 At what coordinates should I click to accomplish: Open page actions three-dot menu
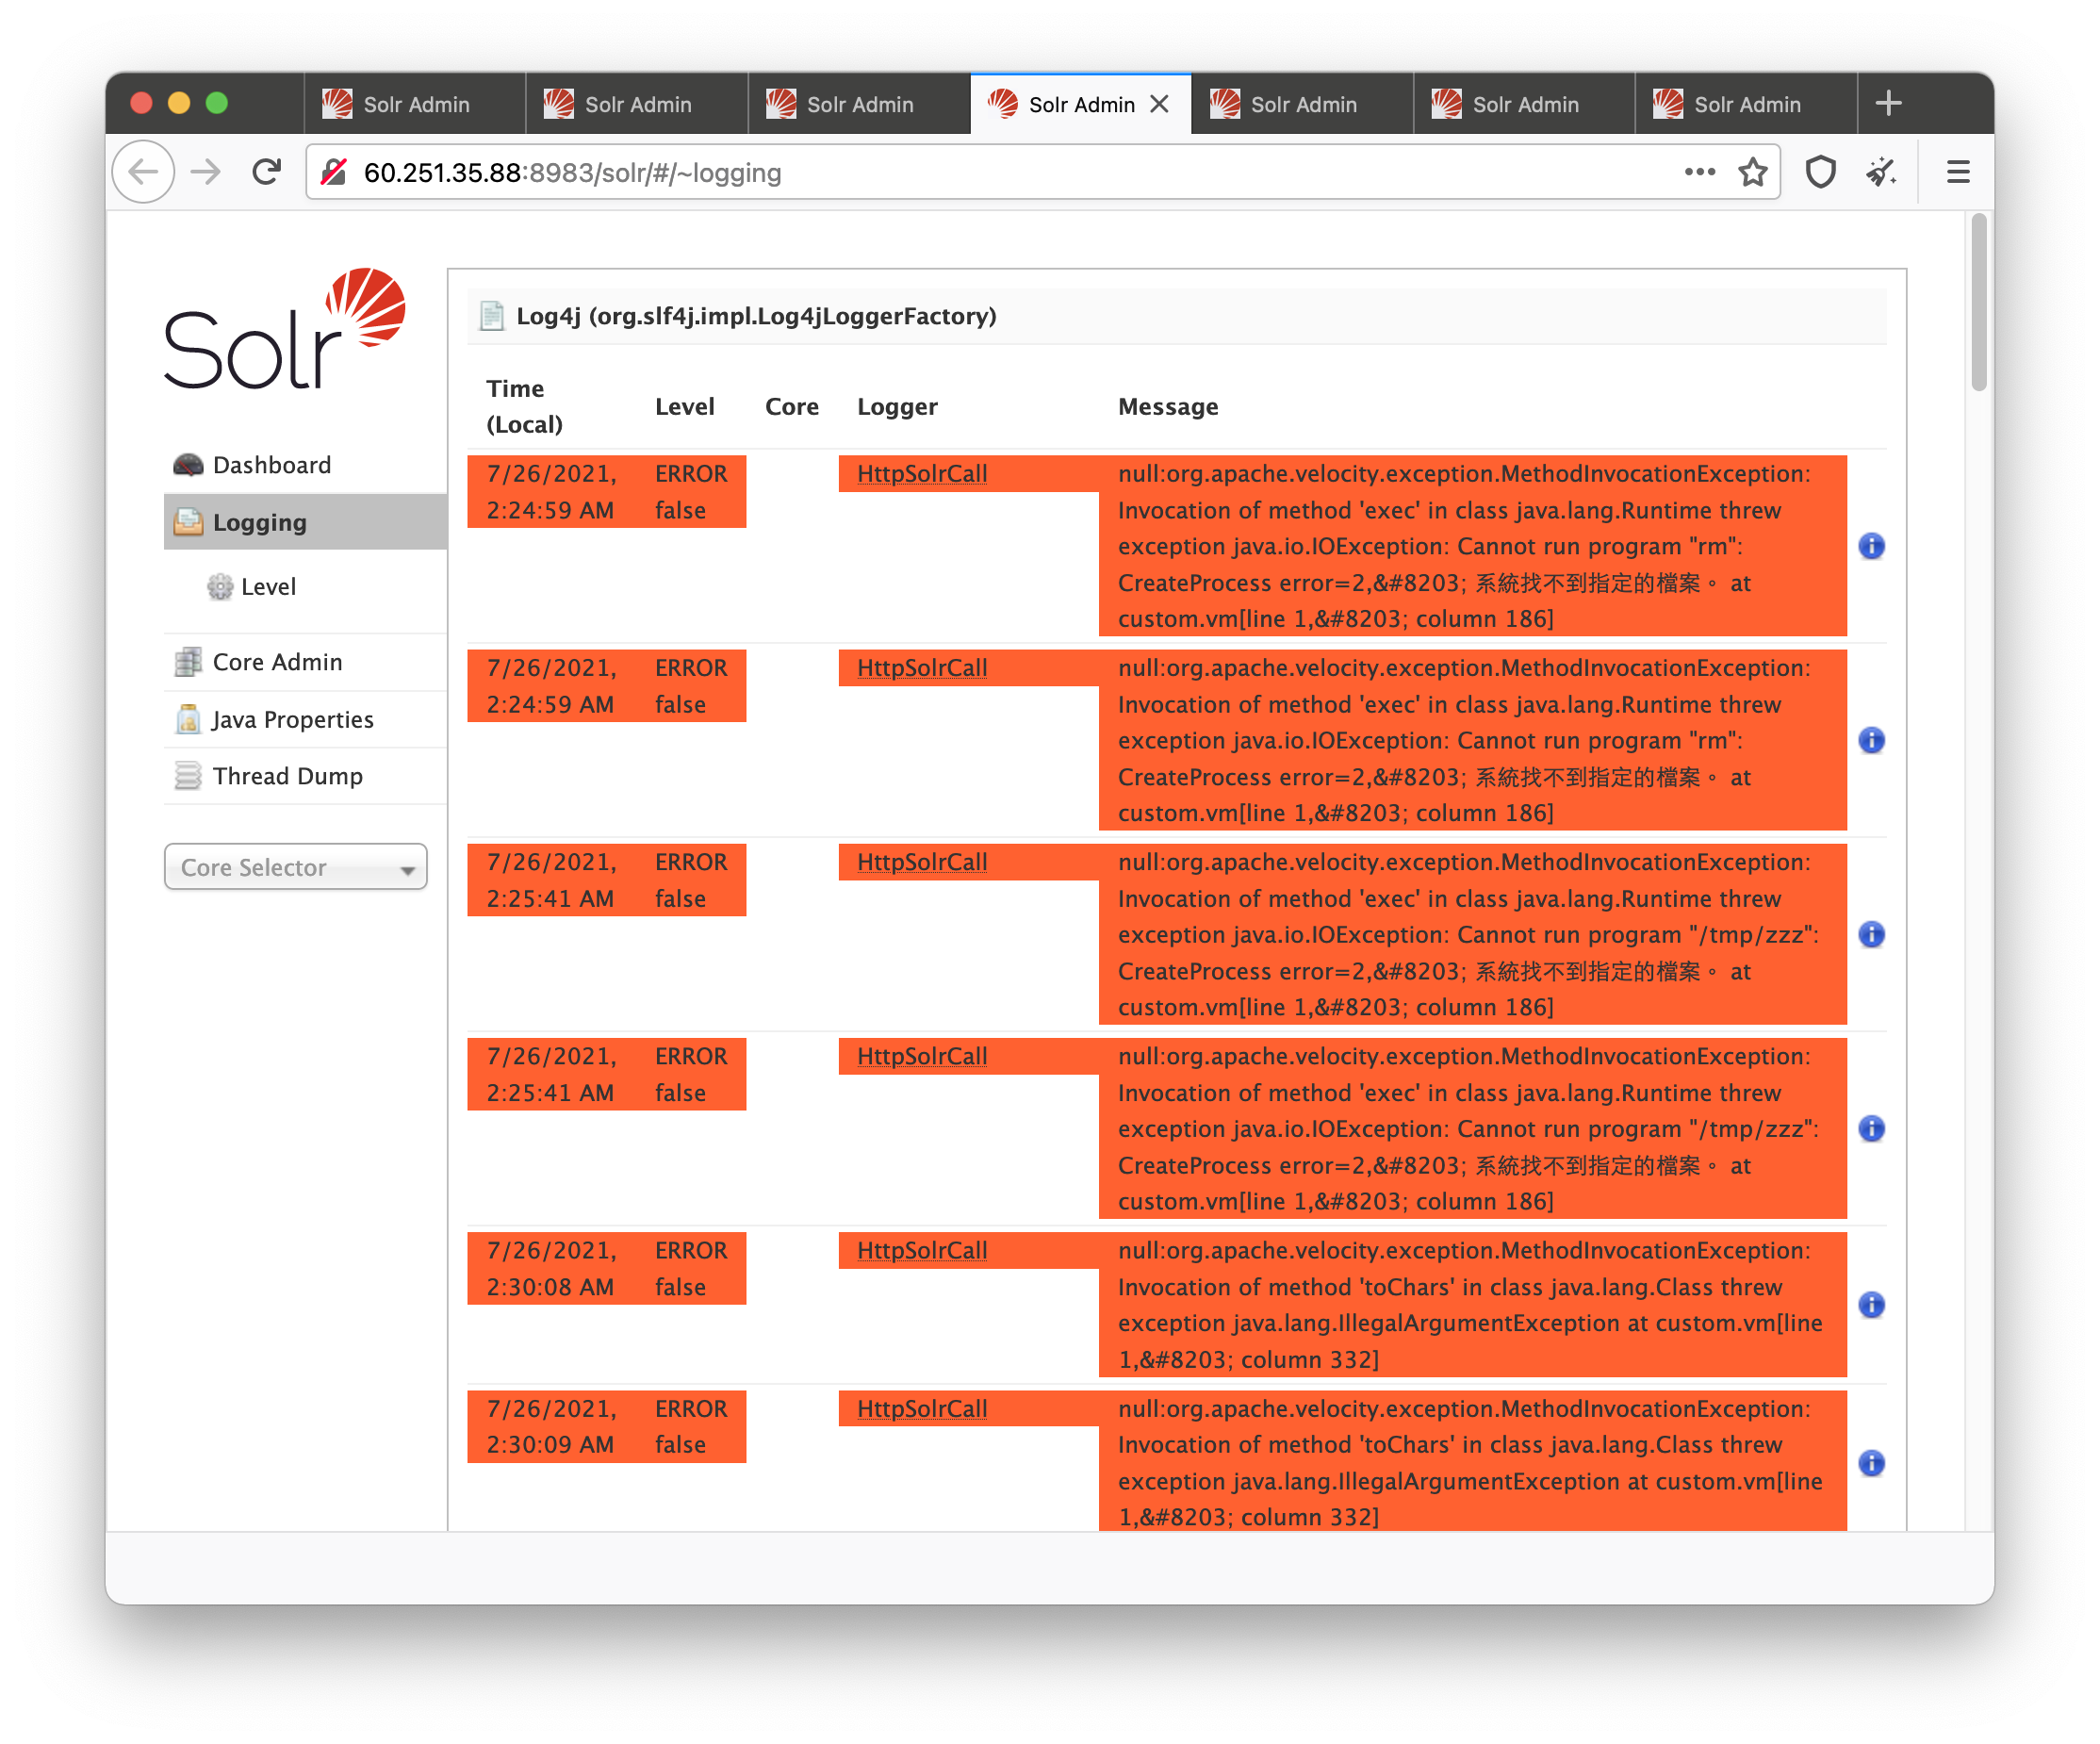[x=1699, y=172]
